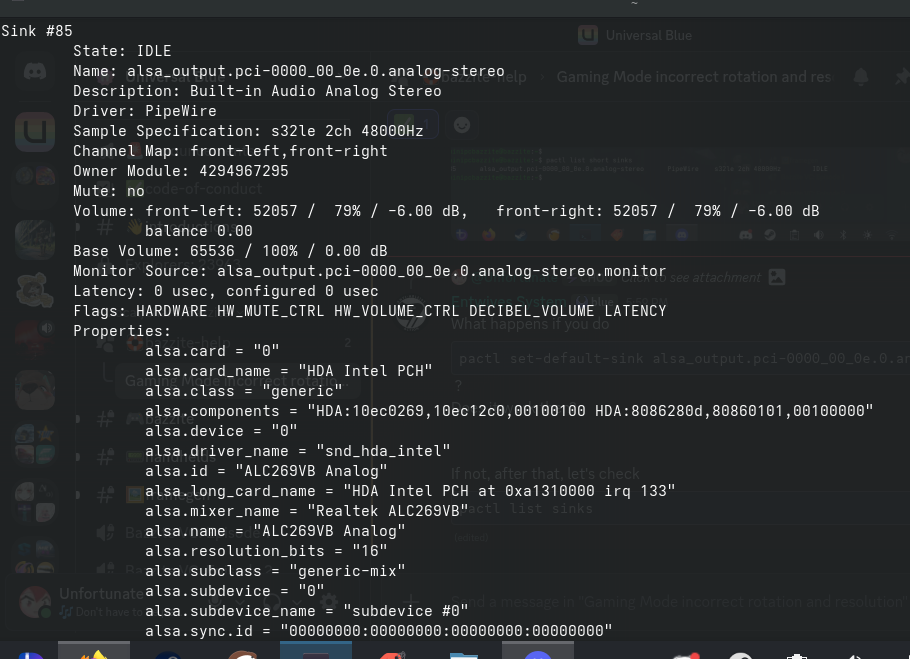910x659 pixels.
Task: Click the alsa.subdevice = "0" property
Action: coord(234,591)
